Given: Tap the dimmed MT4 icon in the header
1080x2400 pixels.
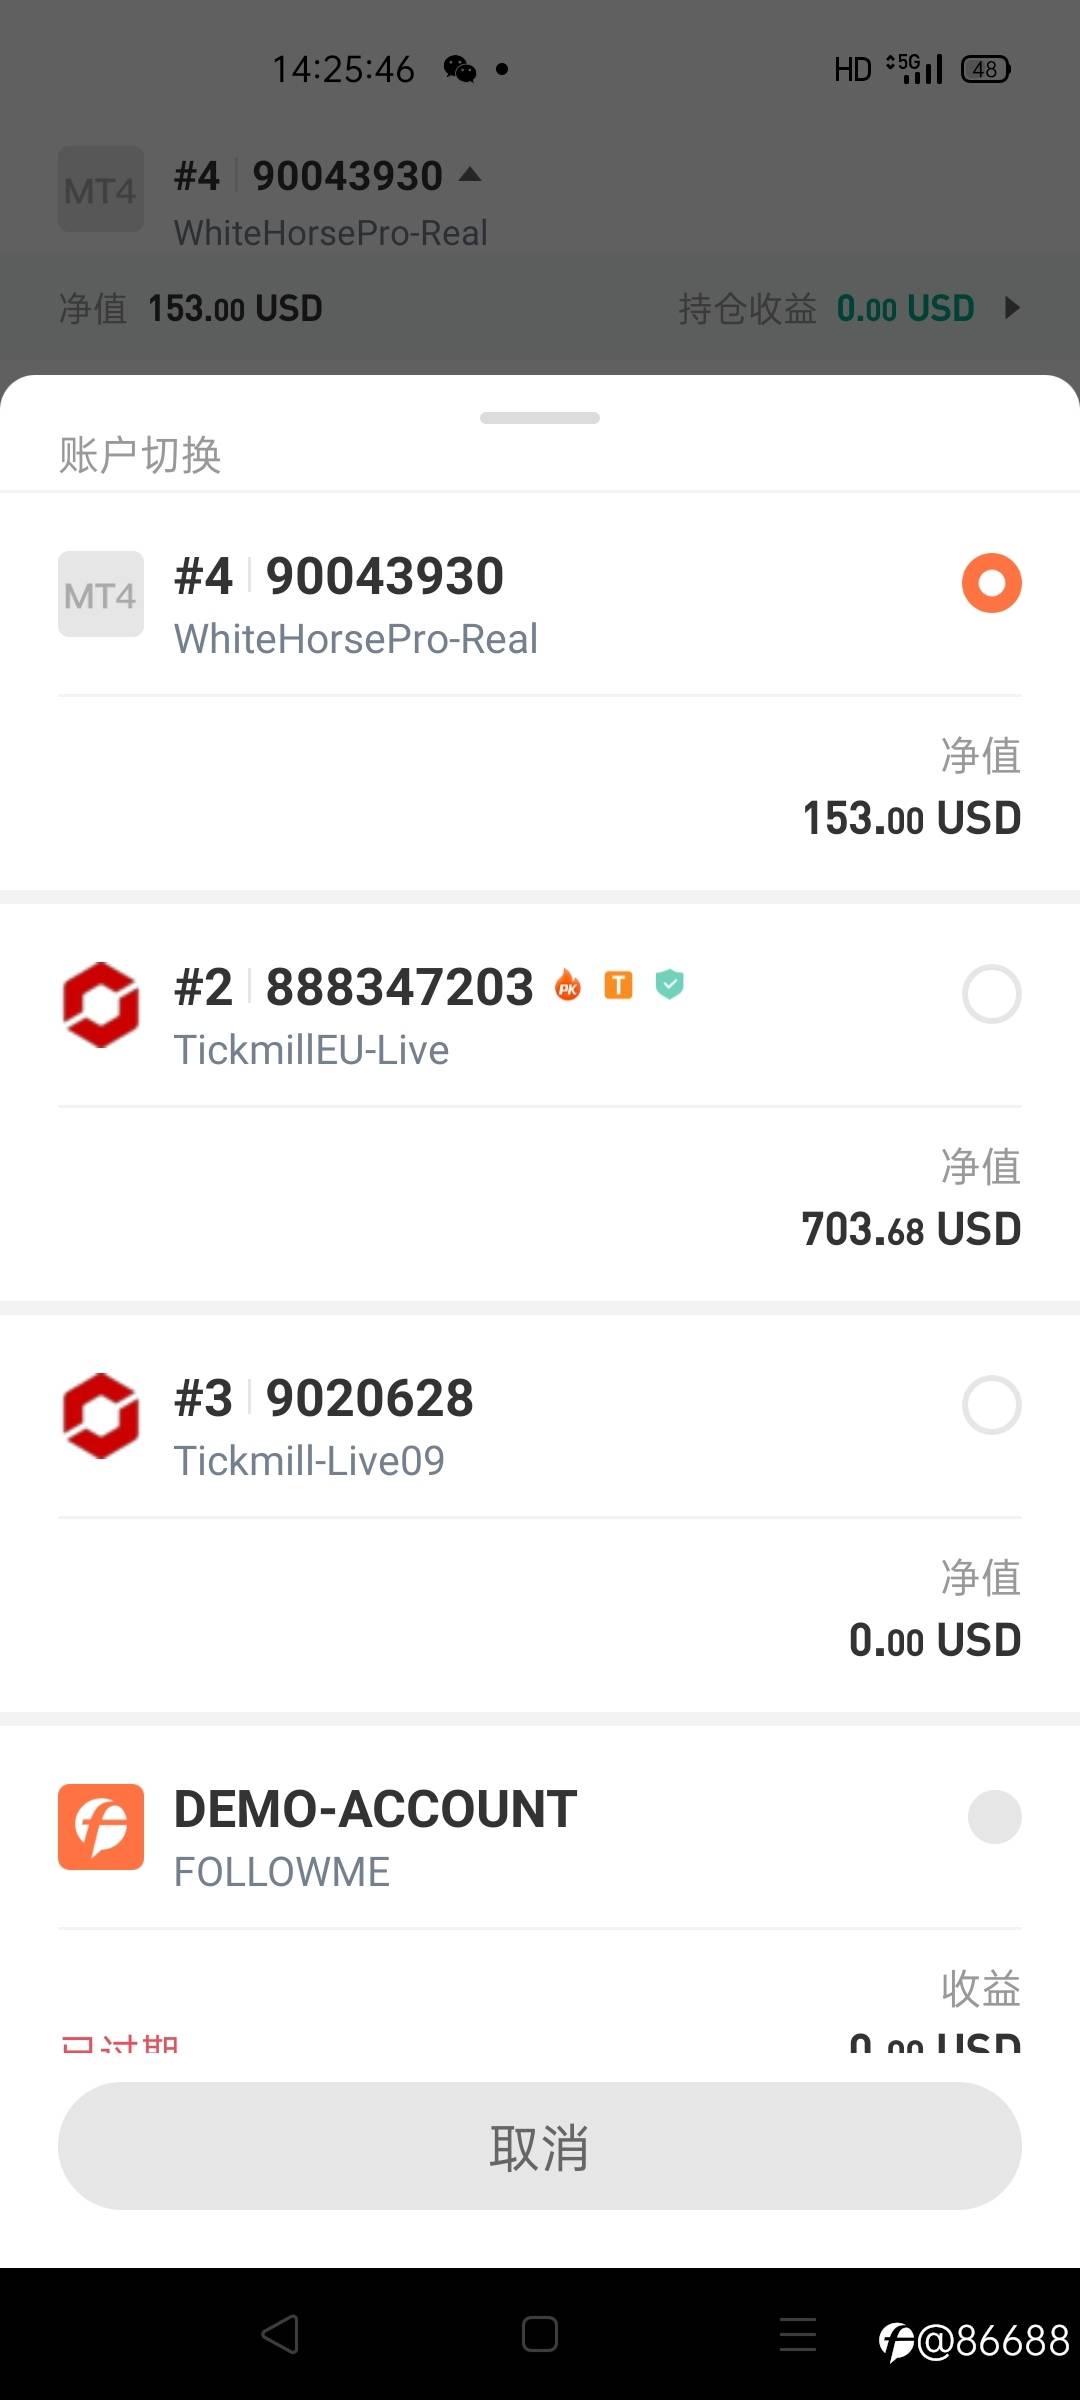Looking at the screenshot, I should [x=100, y=190].
